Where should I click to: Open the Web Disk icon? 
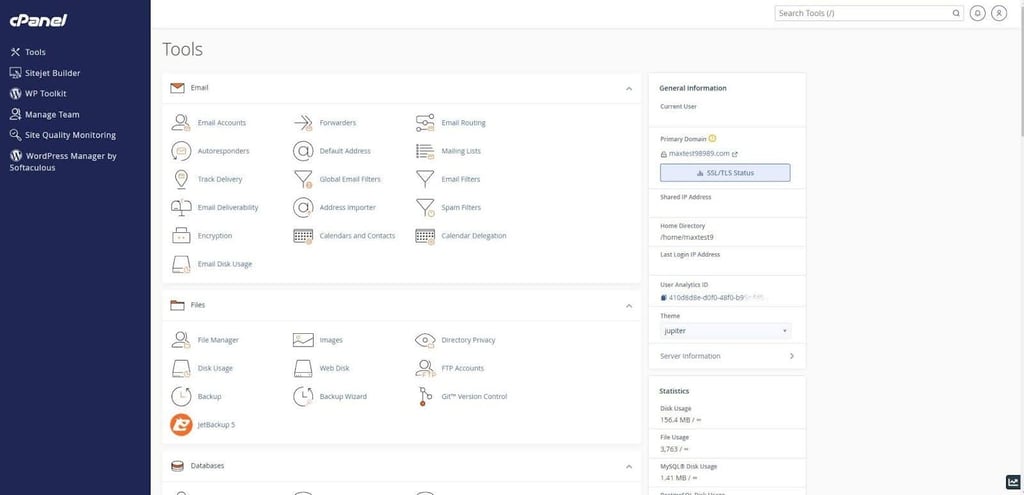click(303, 368)
